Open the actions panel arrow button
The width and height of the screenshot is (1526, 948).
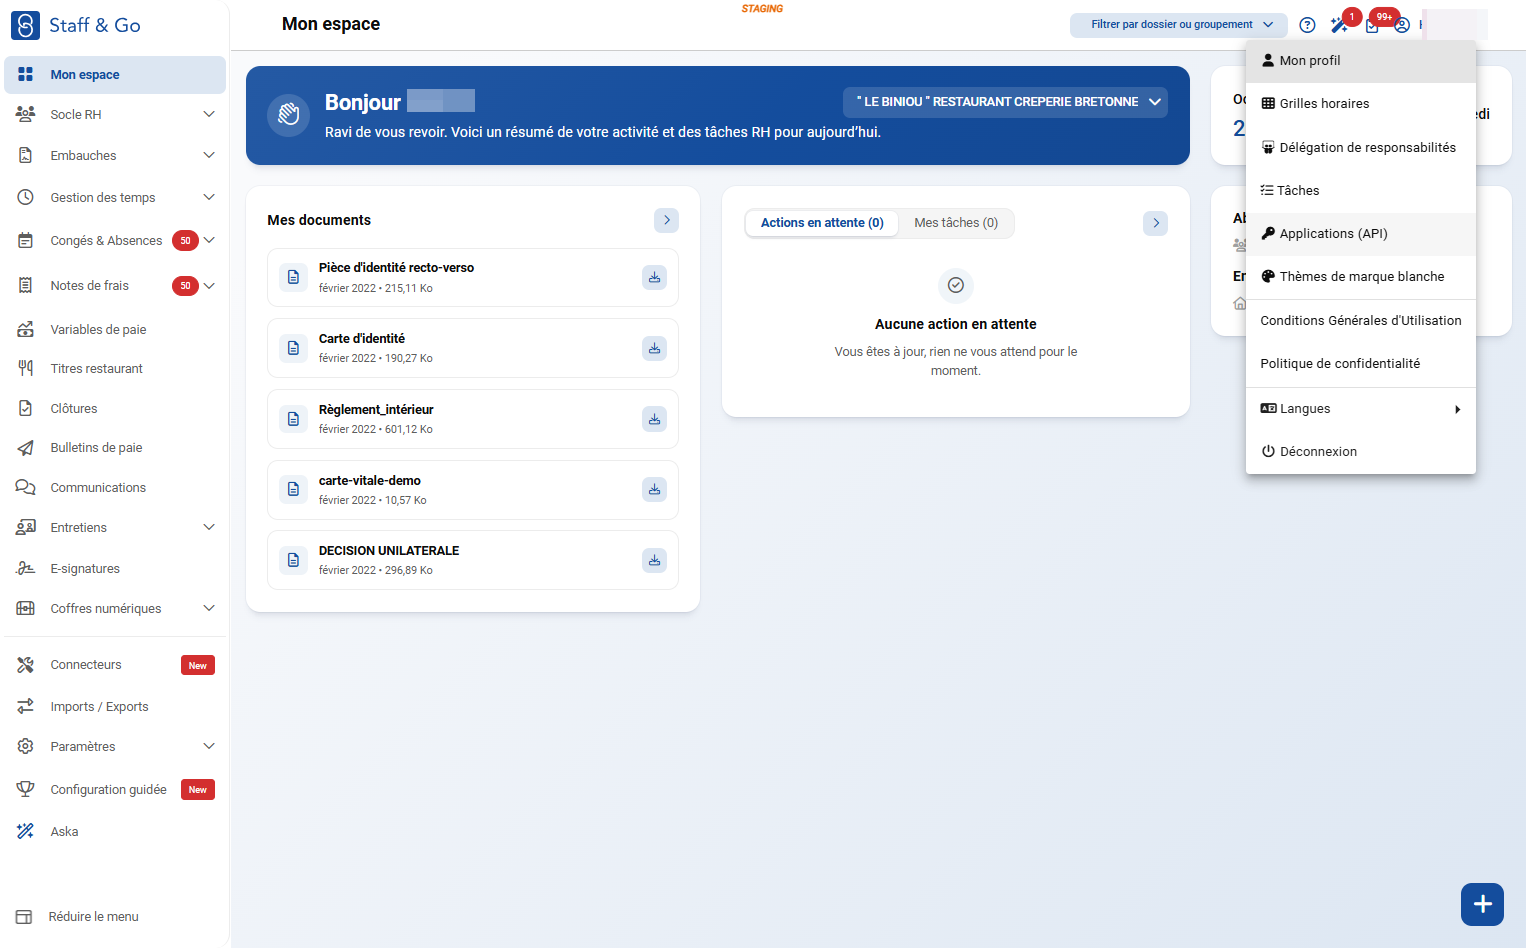point(1156,223)
